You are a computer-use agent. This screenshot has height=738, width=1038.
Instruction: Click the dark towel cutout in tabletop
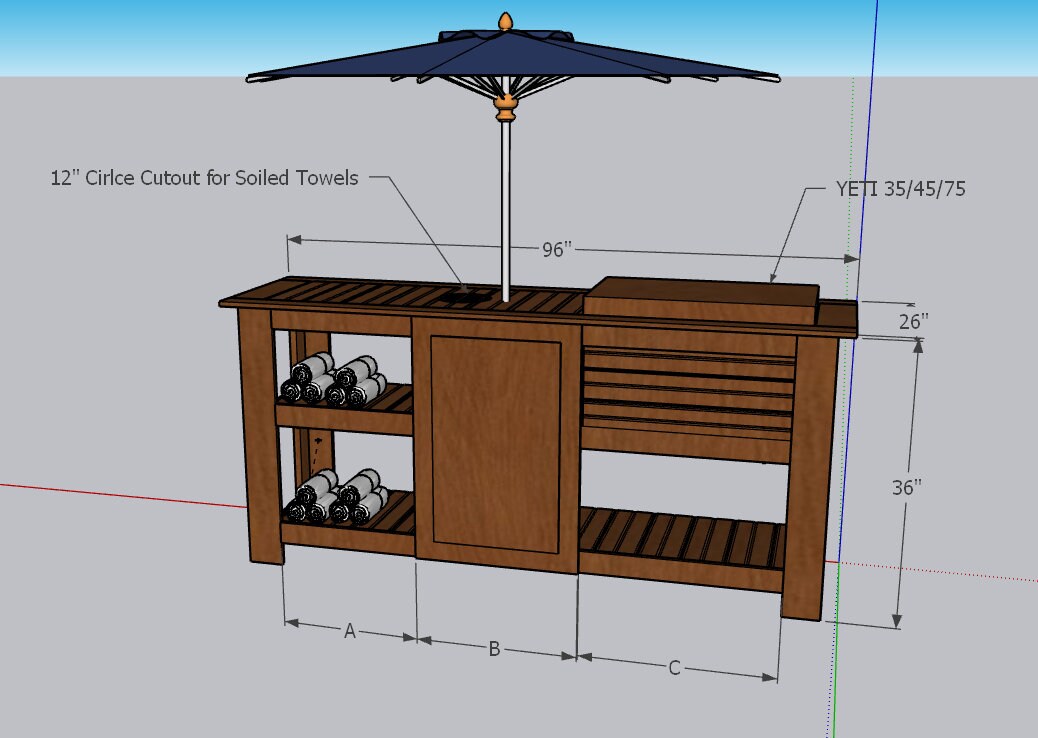point(470,295)
